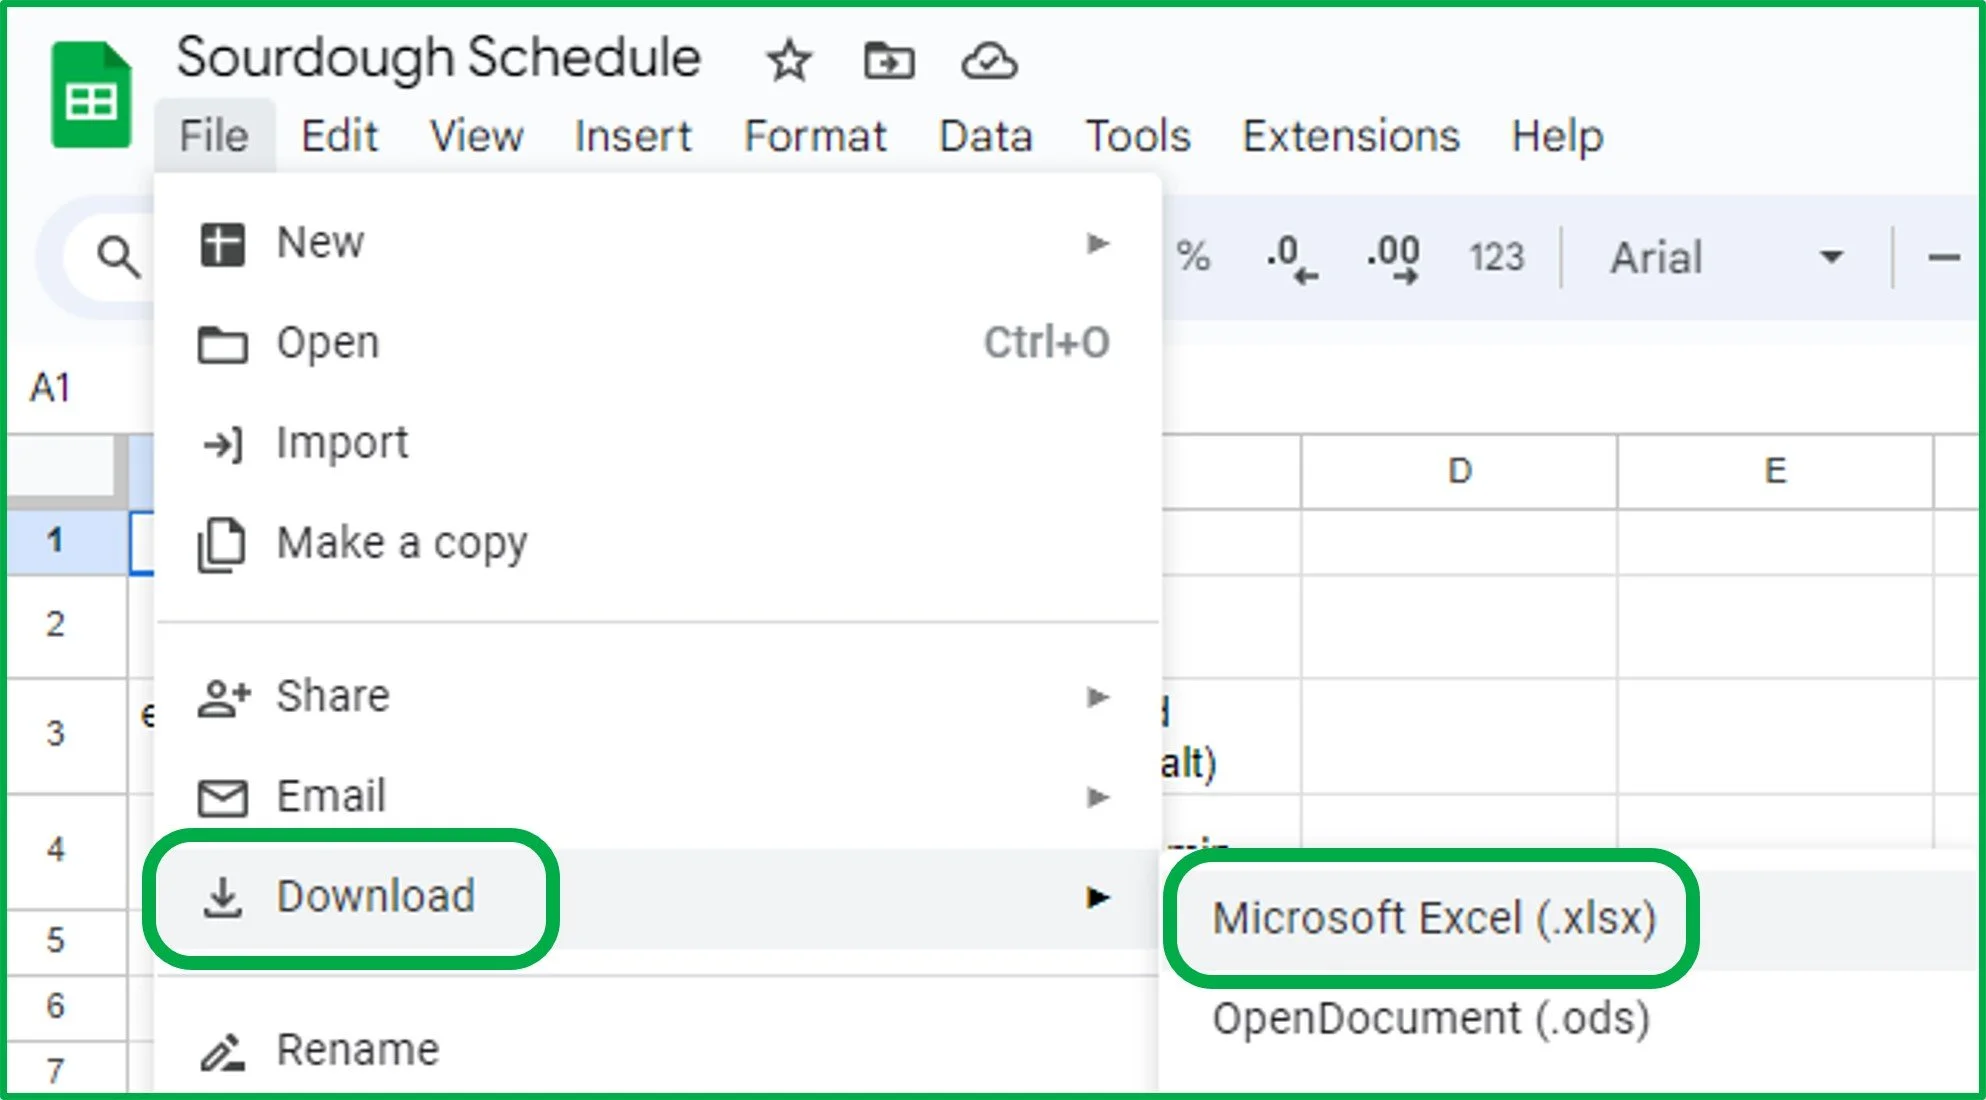This screenshot has width=1986, height=1100.
Task: Decrease font size with the minus button
Action: (x=1943, y=258)
